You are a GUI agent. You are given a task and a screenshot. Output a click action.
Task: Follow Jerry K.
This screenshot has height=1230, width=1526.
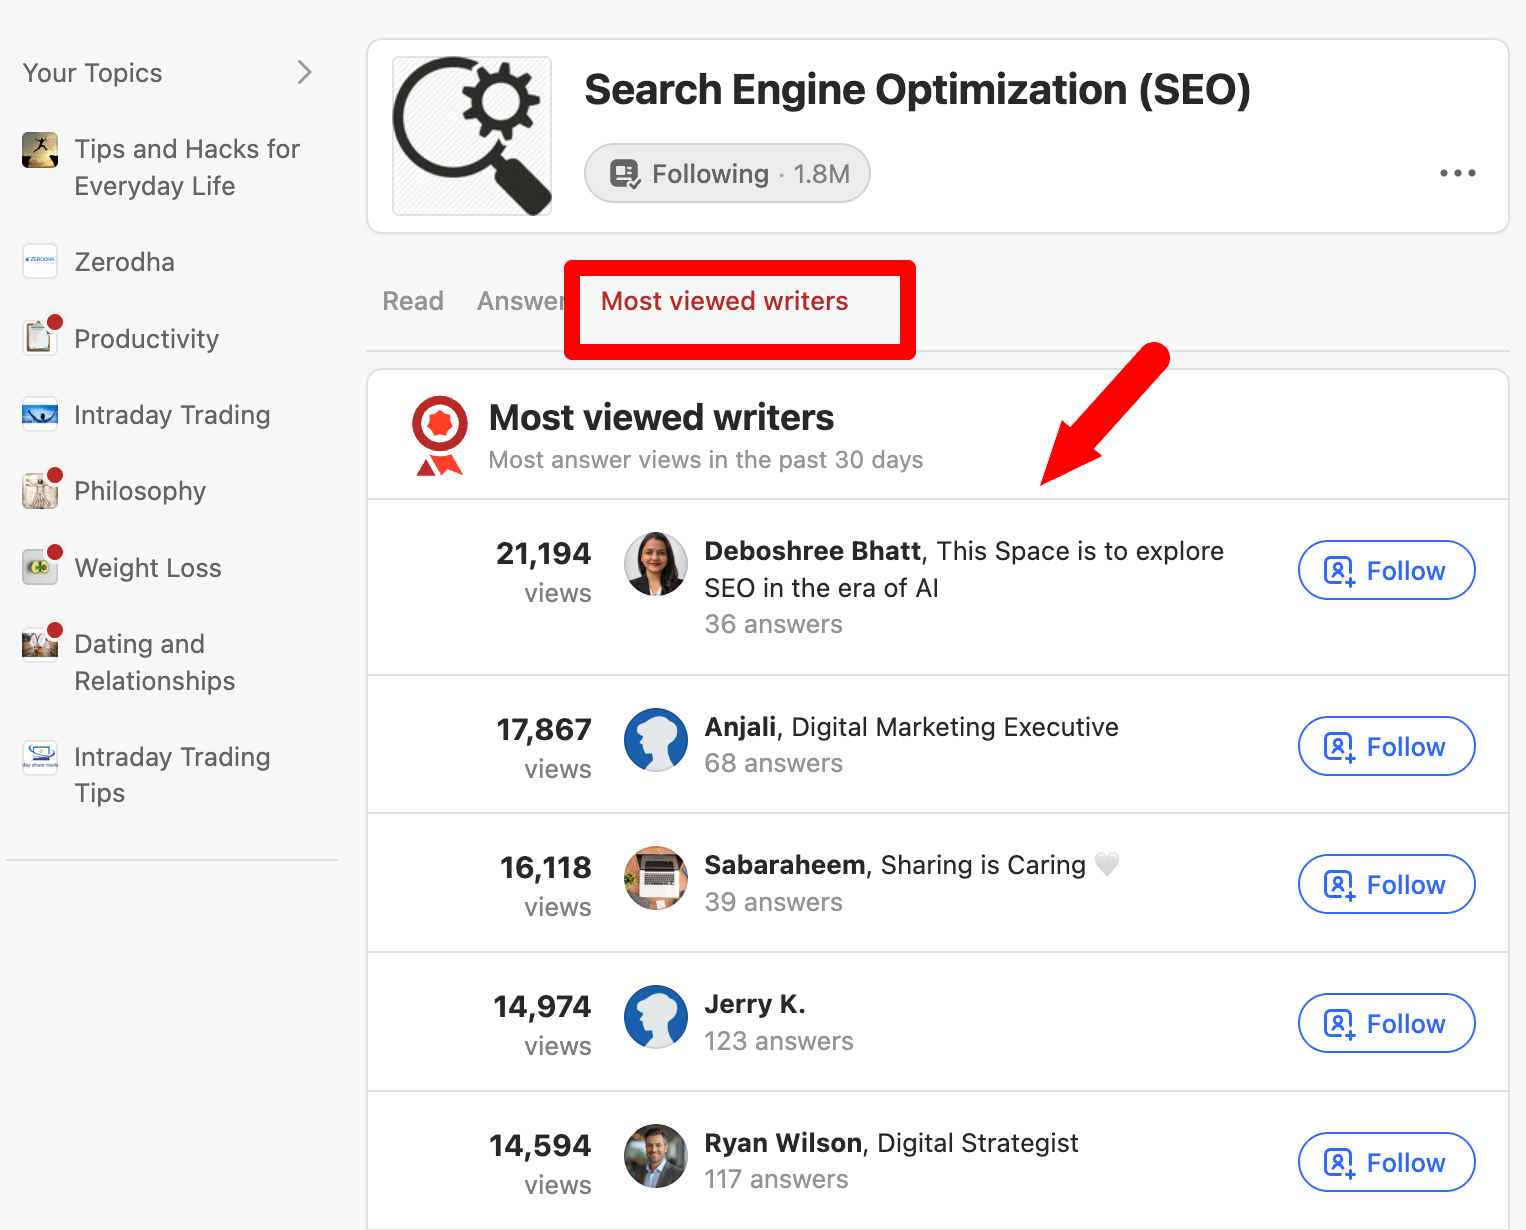click(1386, 1023)
